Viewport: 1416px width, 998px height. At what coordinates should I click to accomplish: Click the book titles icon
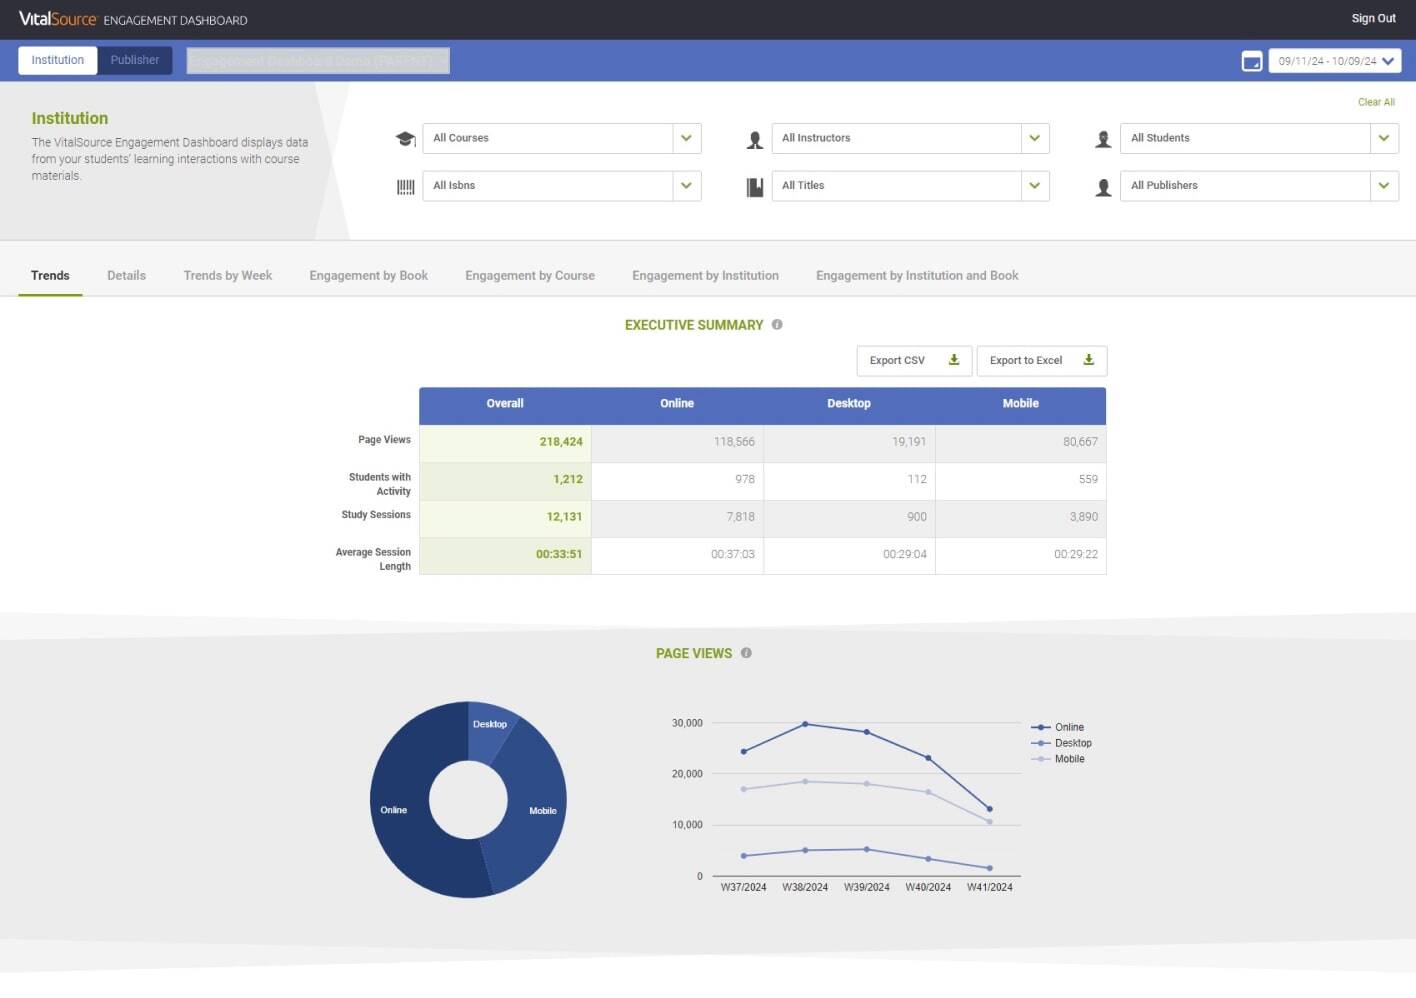click(755, 187)
